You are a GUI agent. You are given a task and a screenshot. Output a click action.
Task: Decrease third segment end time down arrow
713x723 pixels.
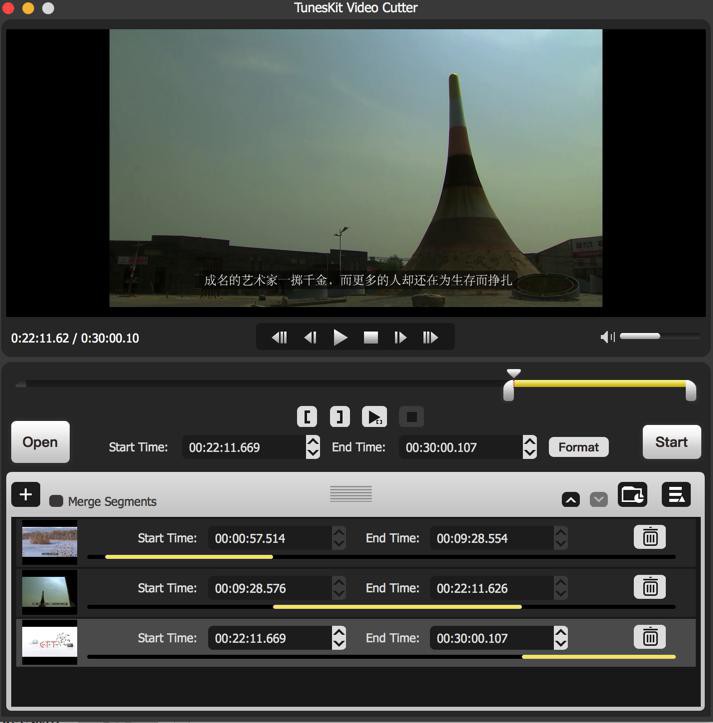[561, 644]
